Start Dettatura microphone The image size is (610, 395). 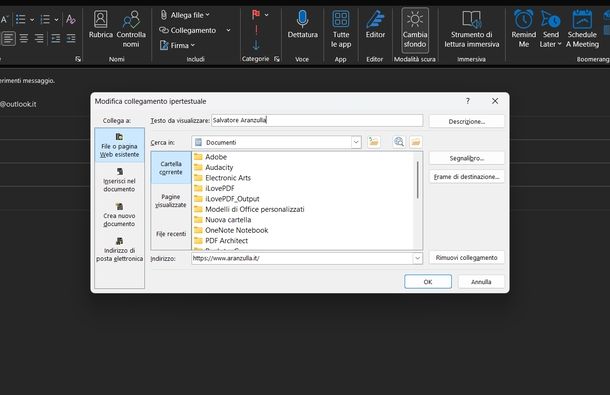(x=302, y=24)
